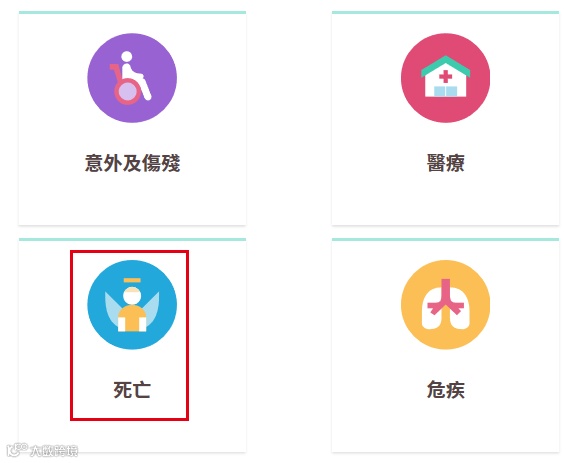
Task: Click the watermark logo at bottom left
Action: coord(42,450)
